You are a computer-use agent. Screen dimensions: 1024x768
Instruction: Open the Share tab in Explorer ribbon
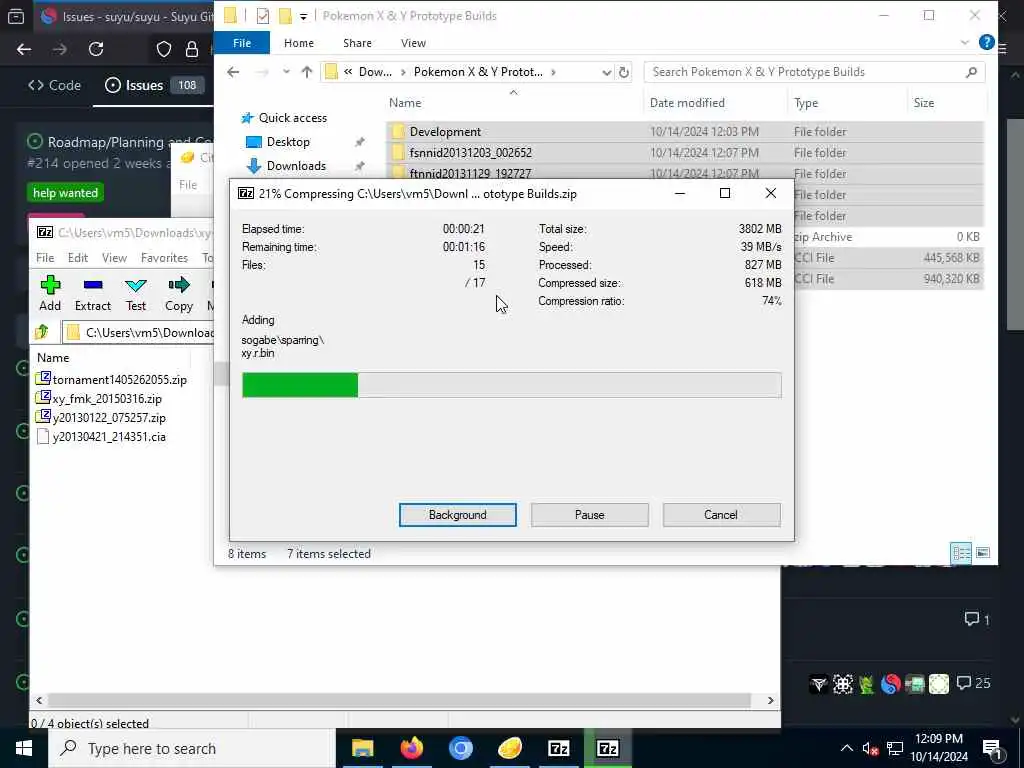click(357, 43)
